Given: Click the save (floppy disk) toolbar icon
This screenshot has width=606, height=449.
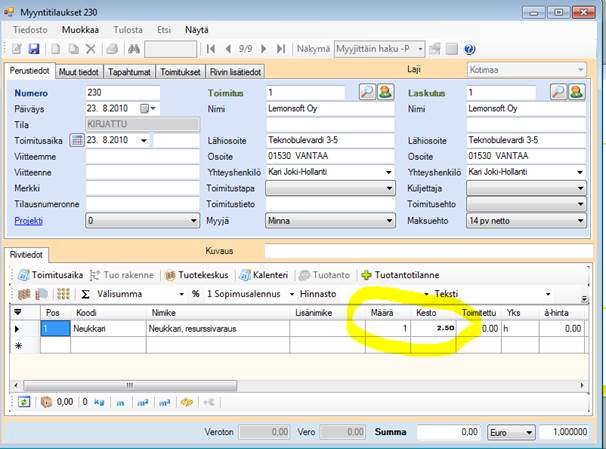Looking at the screenshot, I should (x=33, y=49).
